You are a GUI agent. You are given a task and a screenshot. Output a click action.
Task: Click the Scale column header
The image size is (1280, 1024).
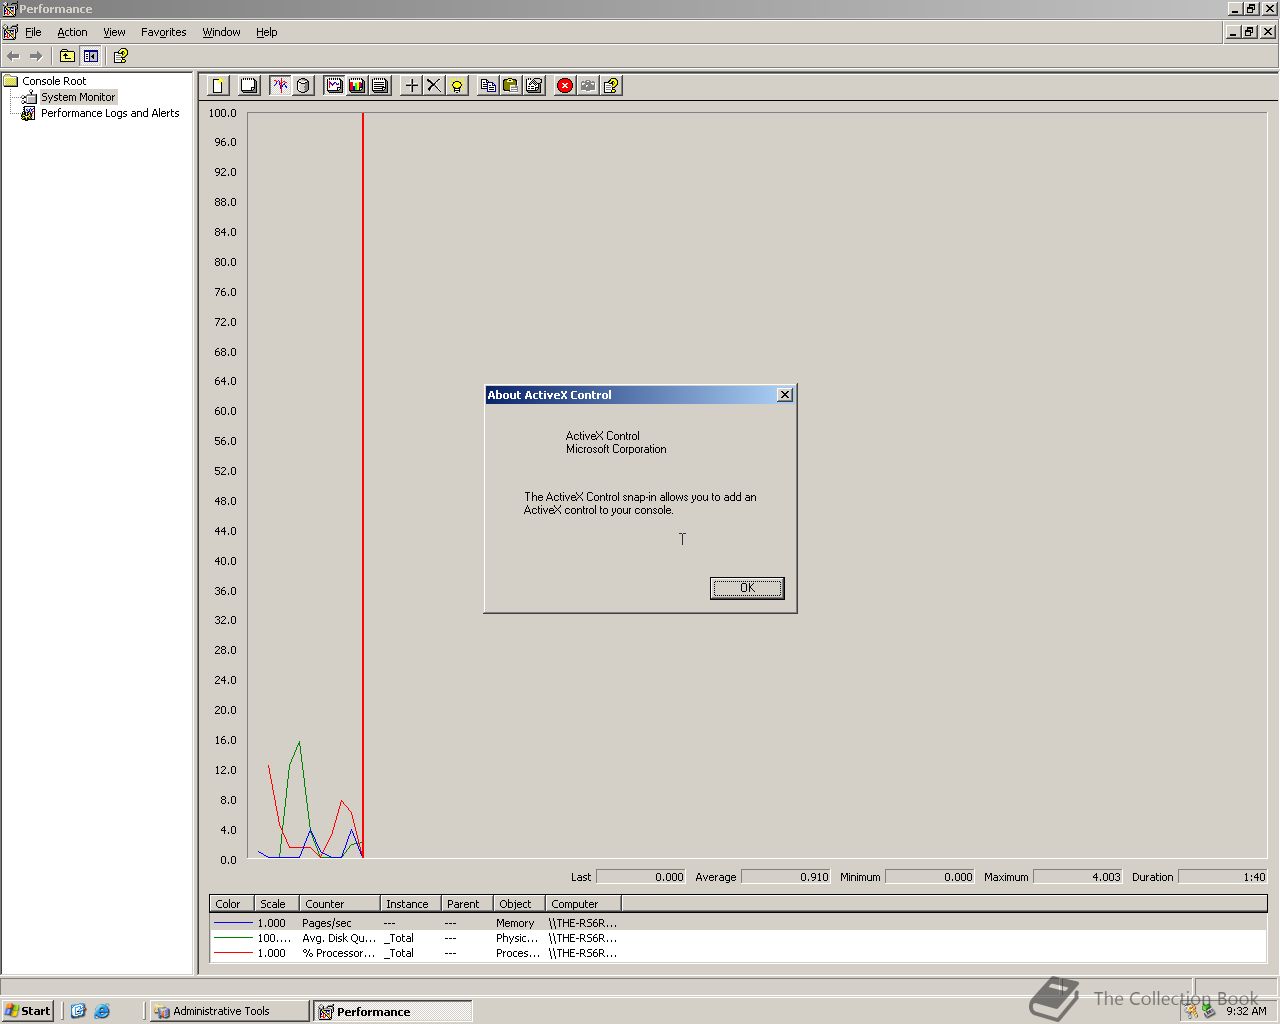(277, 903)
